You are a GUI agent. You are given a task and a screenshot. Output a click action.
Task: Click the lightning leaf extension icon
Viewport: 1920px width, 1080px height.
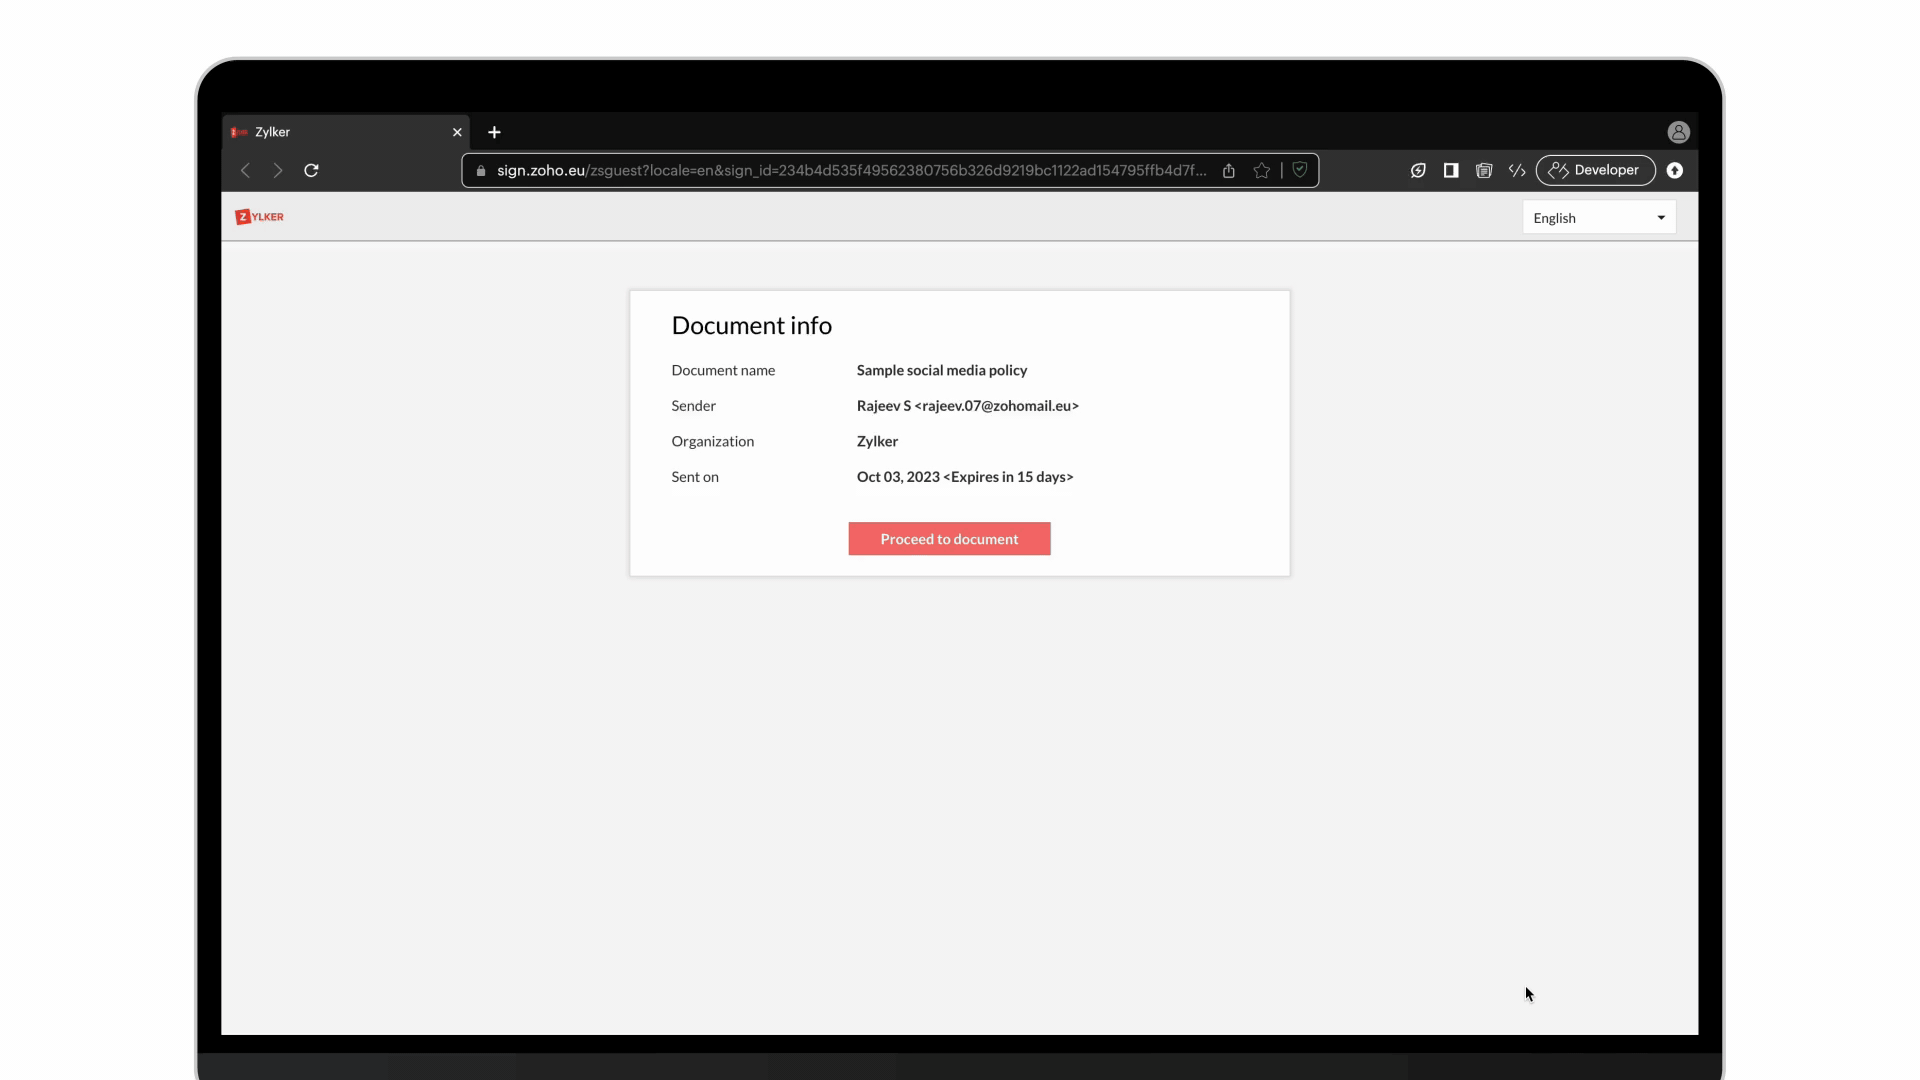(1418, 171)
